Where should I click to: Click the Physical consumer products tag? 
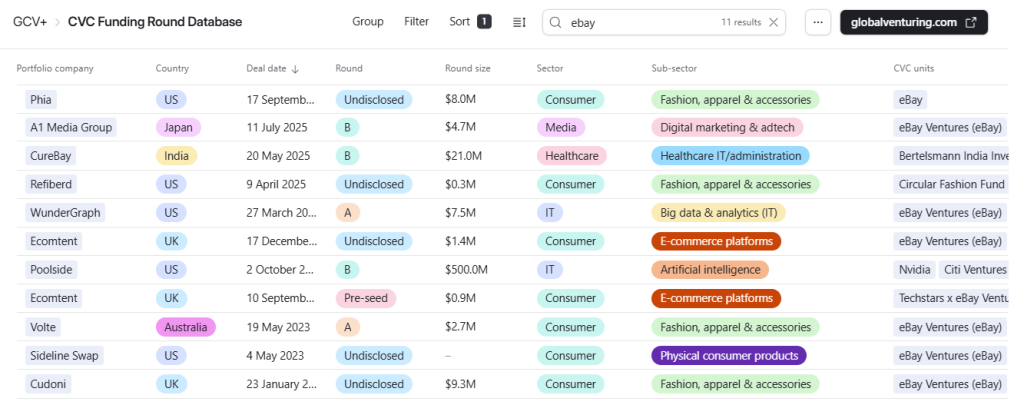(728, 355)
